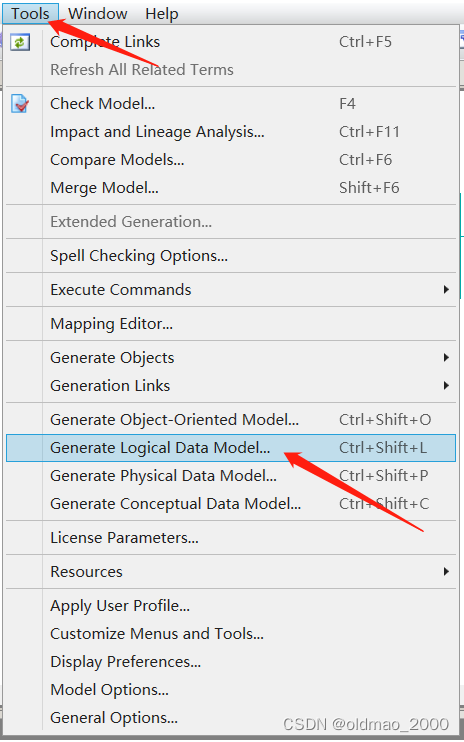The image size is (464, 742).
Task: Select Generate Physical Data Model
Action: (x=231, y=476)
